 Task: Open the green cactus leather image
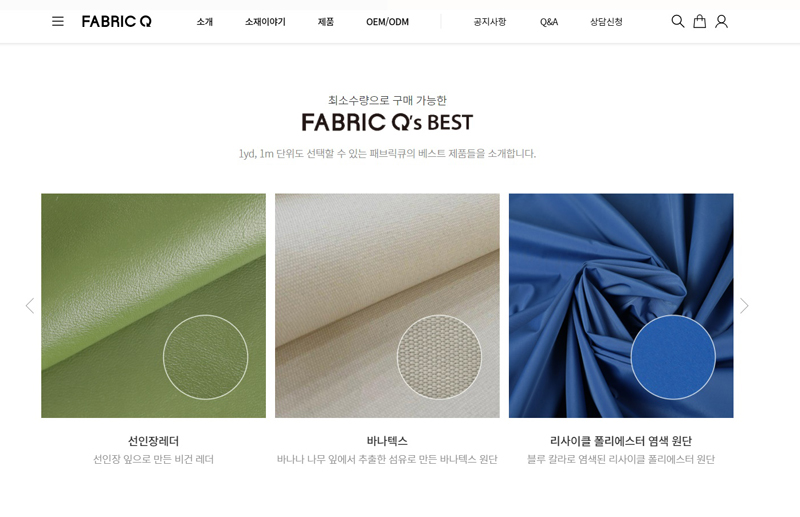point(154,306)
